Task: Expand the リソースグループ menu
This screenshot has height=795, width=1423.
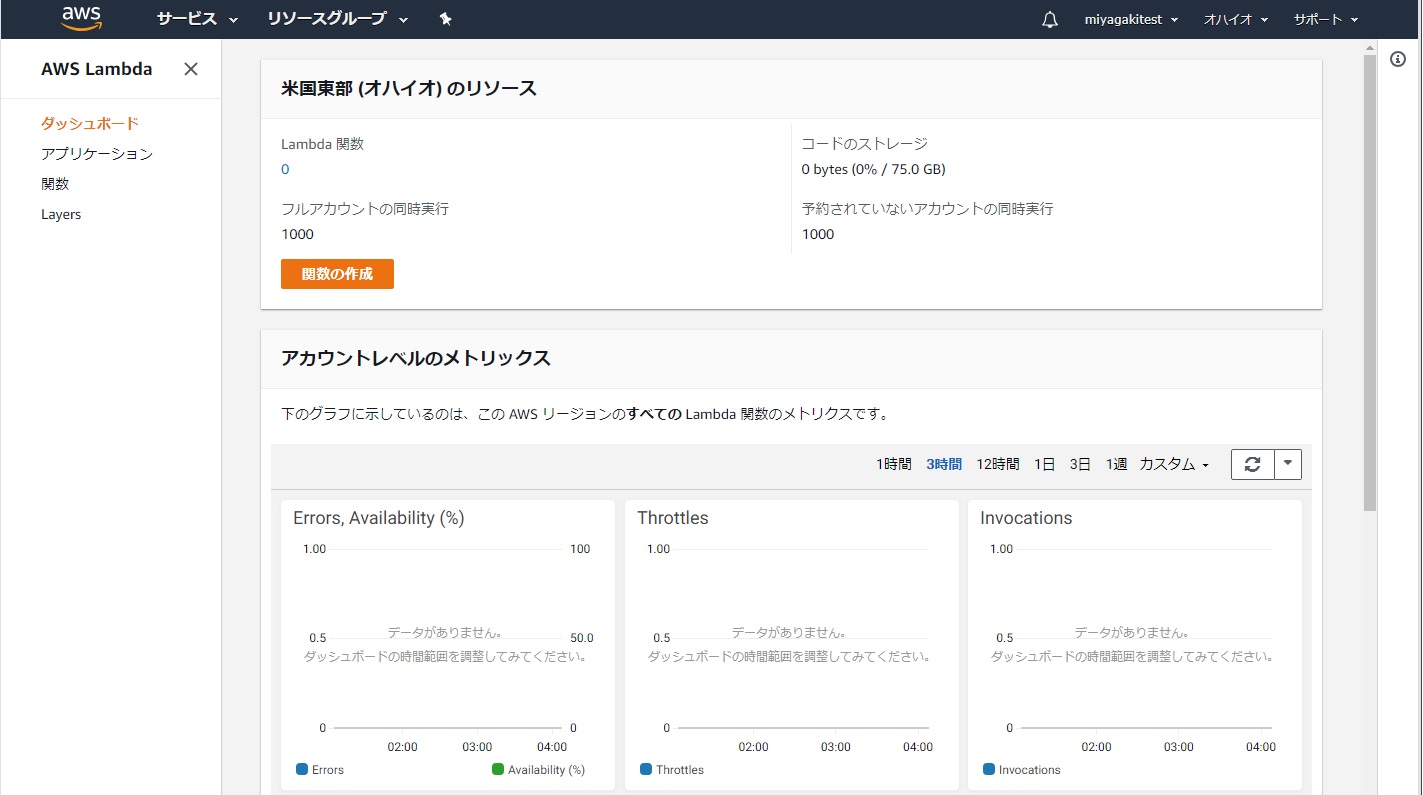Action: (337, 19)
